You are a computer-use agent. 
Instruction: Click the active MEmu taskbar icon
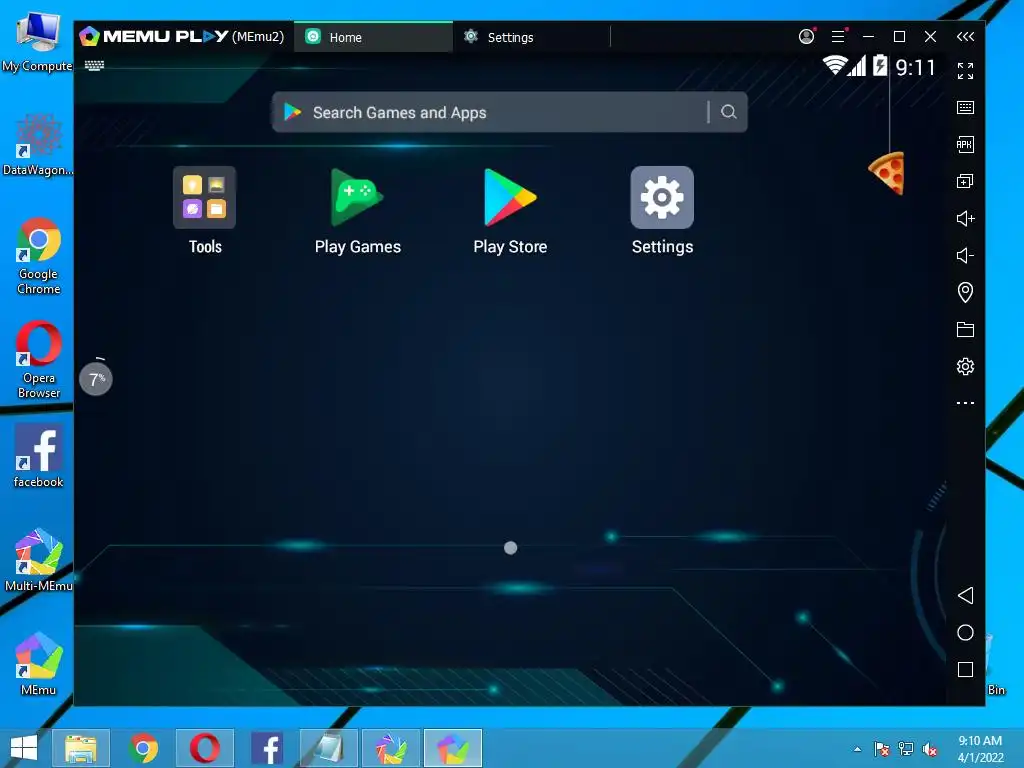click(x=453, y=748)
